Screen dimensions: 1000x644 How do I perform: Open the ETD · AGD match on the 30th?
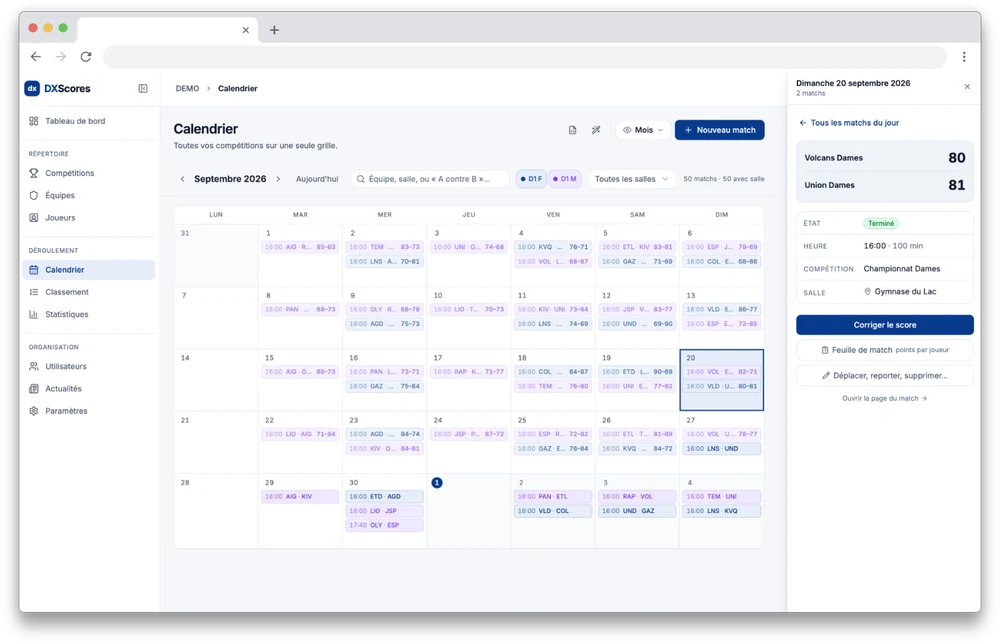click(x=385, y=497)
